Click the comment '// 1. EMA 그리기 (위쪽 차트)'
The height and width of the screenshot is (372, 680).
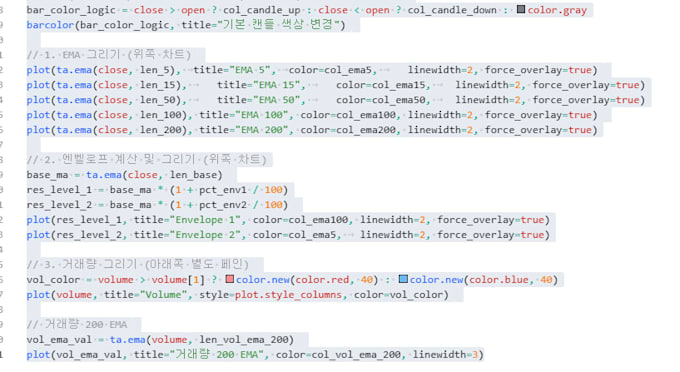[108, 55]
